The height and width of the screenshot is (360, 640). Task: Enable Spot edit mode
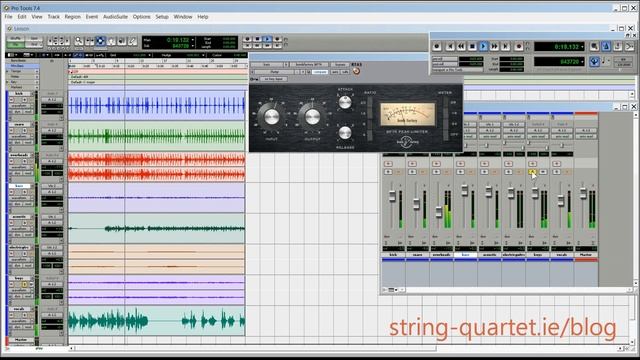click(34, 38)
